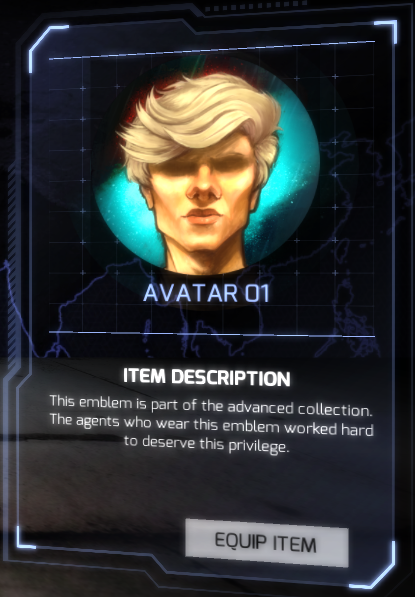Click the horizontal divider line above avatar
The height and width of the screenshot is (597, 415).
(212, 50)
